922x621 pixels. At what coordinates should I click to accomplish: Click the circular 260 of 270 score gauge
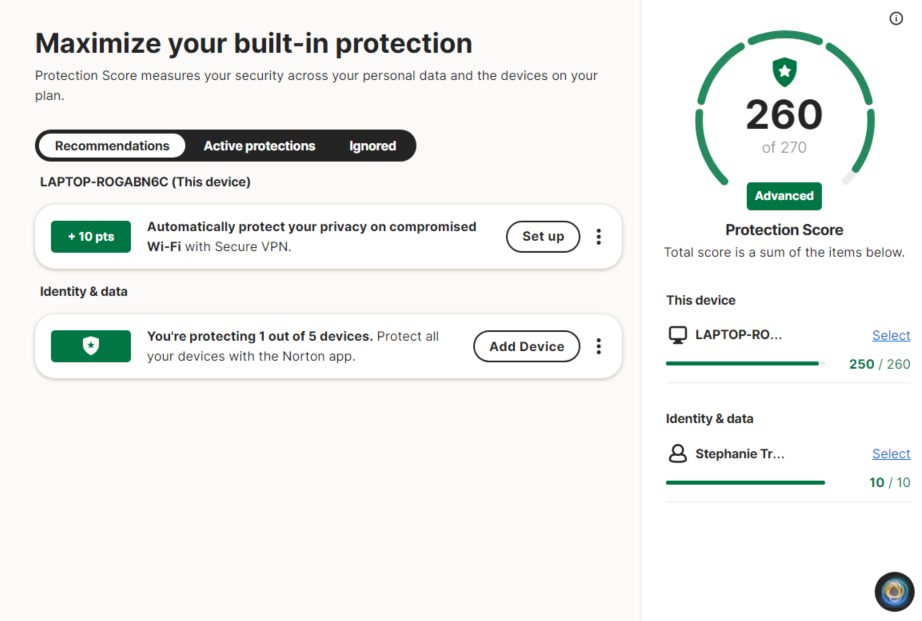pos(784,115)
